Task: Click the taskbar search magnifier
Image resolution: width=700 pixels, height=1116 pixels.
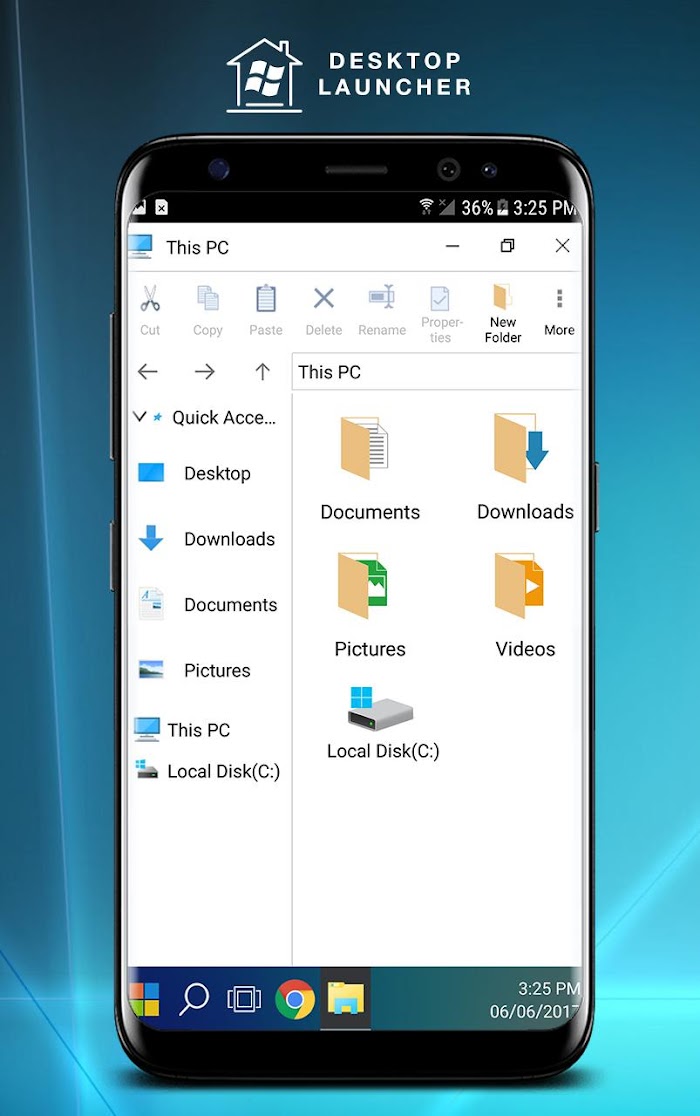Action: click(193, 999)
